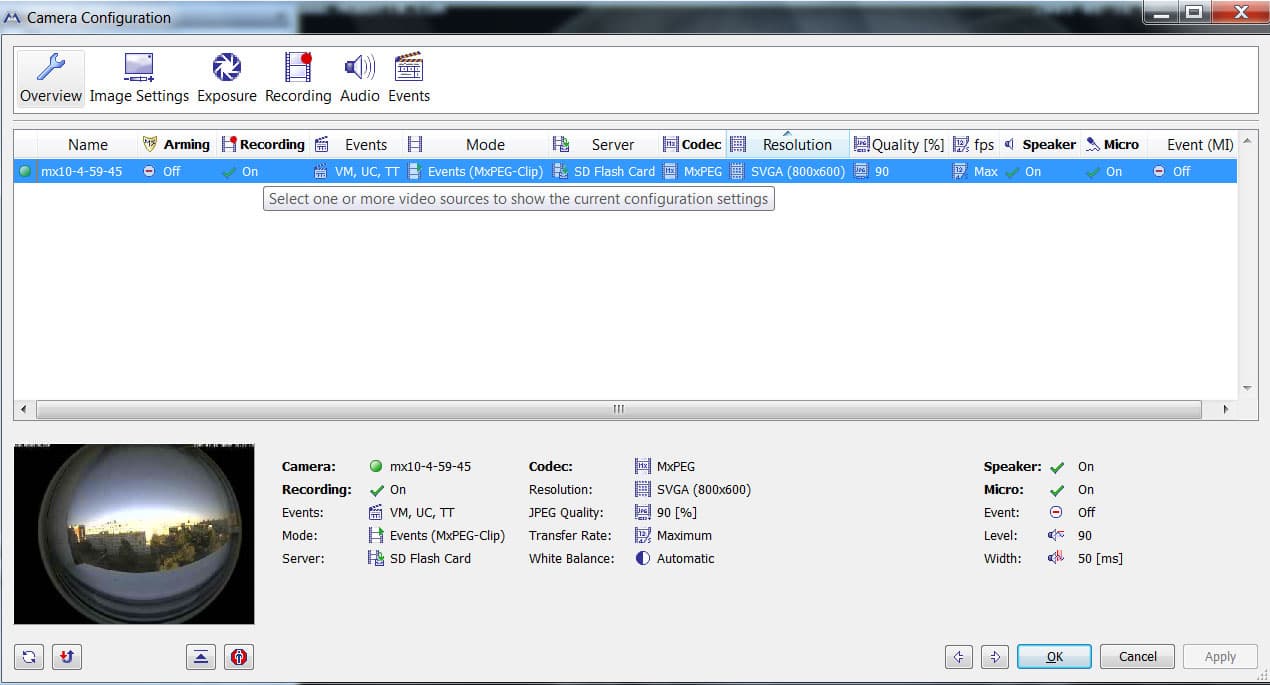Sort by the Resolution column header
Viewport: 1270px width, 685px height.
(788, 144)
